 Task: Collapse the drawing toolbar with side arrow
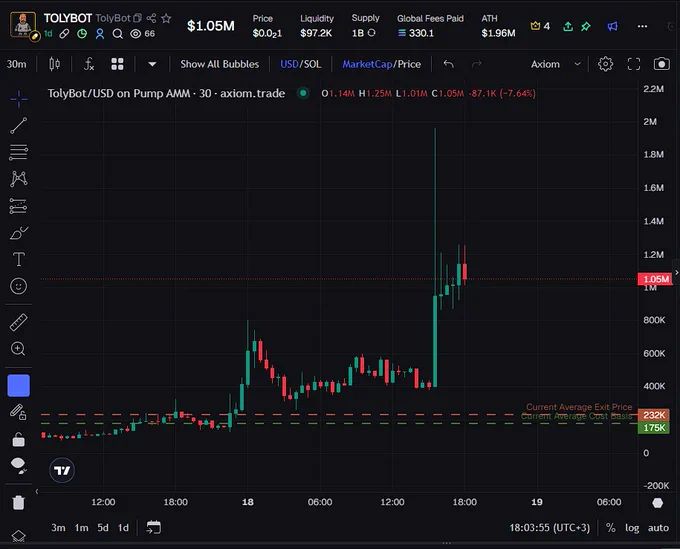[37, 491]
